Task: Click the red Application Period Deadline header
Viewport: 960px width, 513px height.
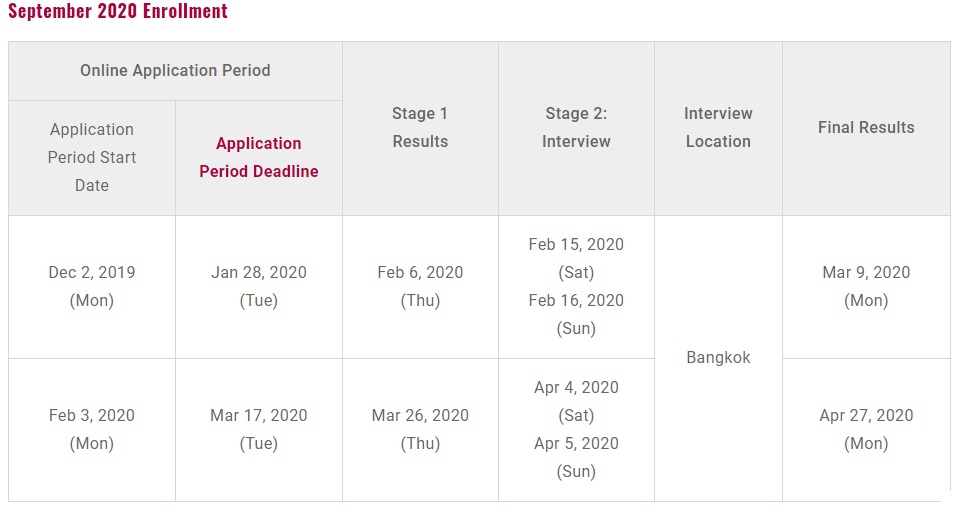Action: (259, 157)
